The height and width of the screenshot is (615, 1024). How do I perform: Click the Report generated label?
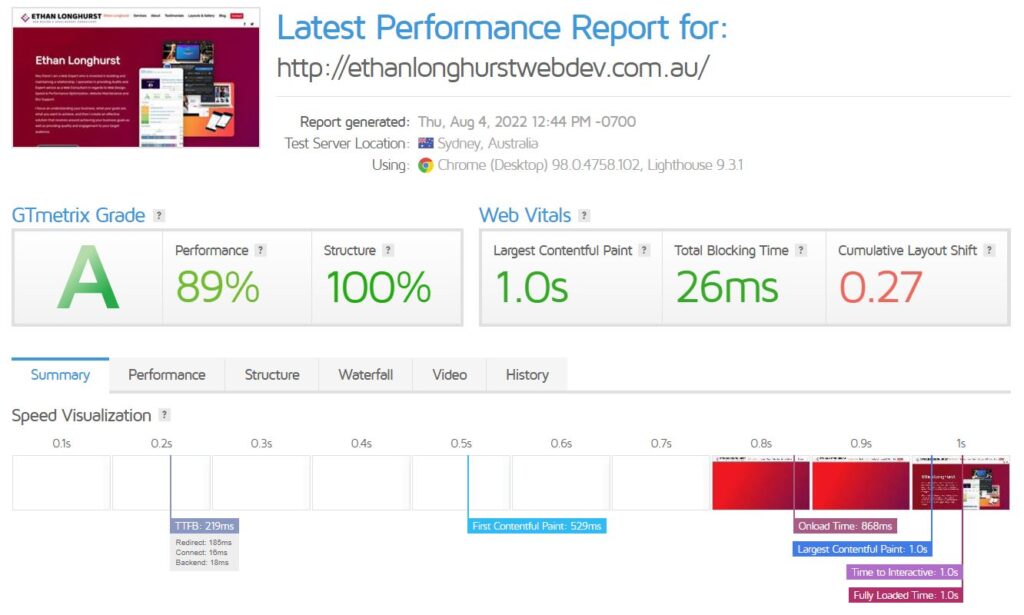355,122
